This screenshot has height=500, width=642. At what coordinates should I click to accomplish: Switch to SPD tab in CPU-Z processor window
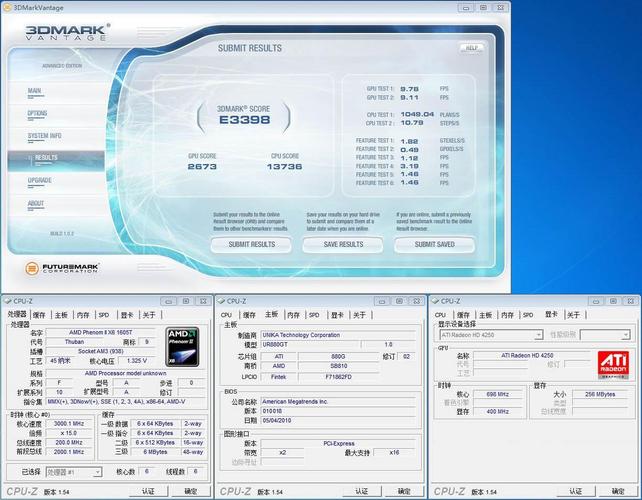click(x=104, y=314)
